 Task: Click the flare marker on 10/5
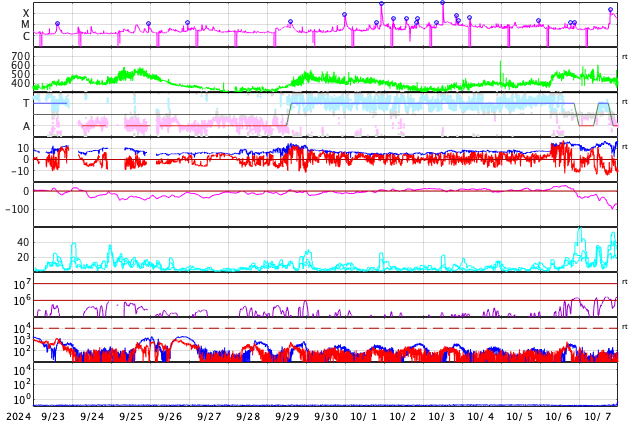(x=538, y=21)
